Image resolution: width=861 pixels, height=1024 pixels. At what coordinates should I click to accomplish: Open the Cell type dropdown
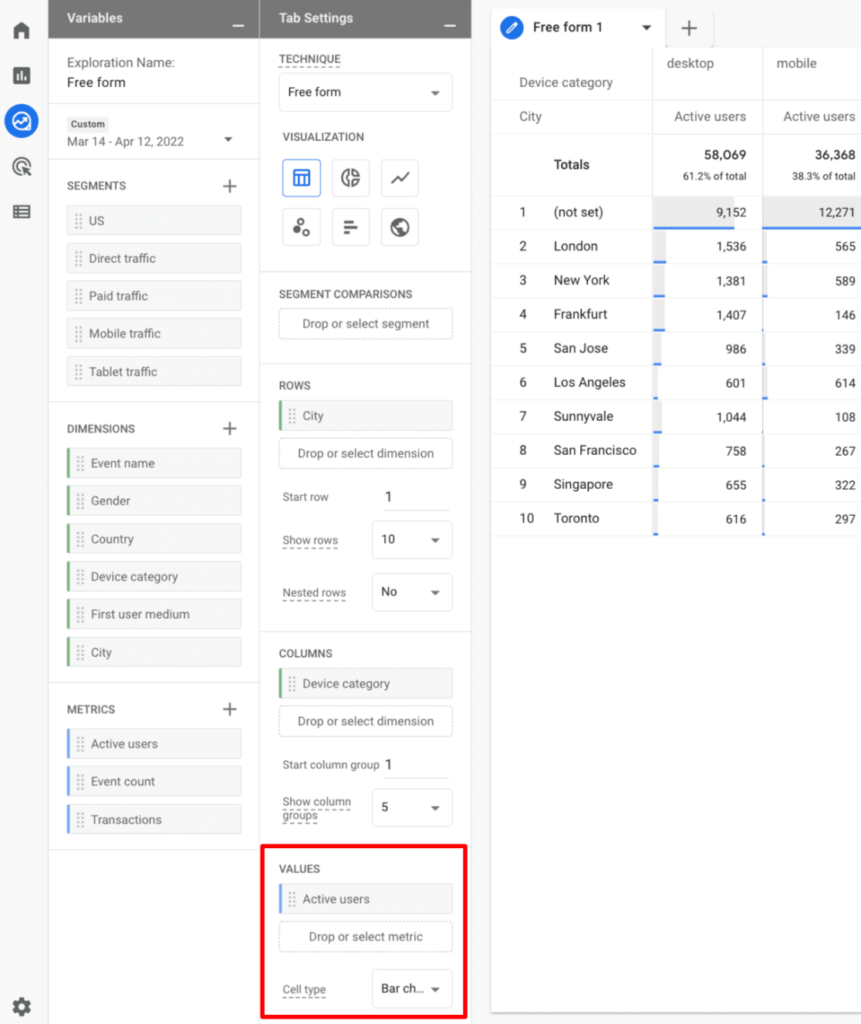pos(411,988)
